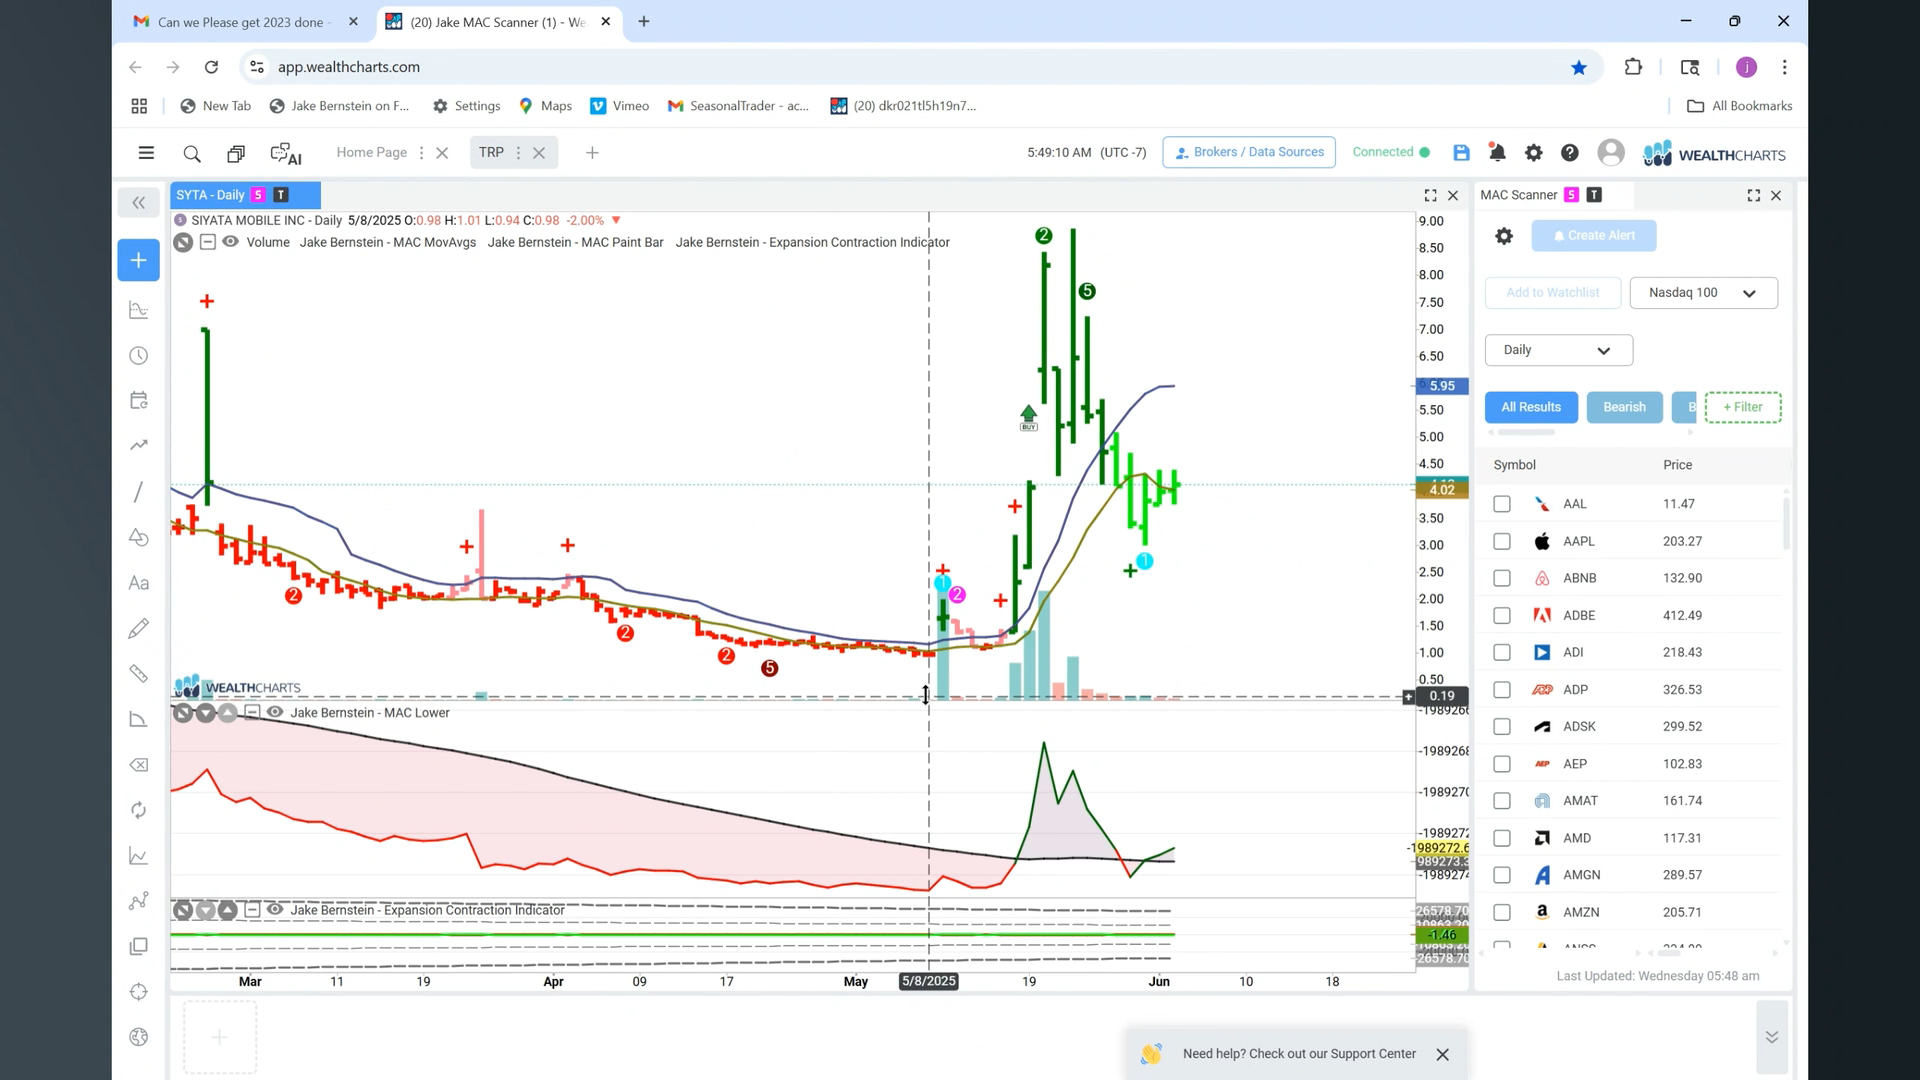Screen dimensions: 1920x1080
Task: Click the duplicate workspace windows icon
Action: coord(236,153)
